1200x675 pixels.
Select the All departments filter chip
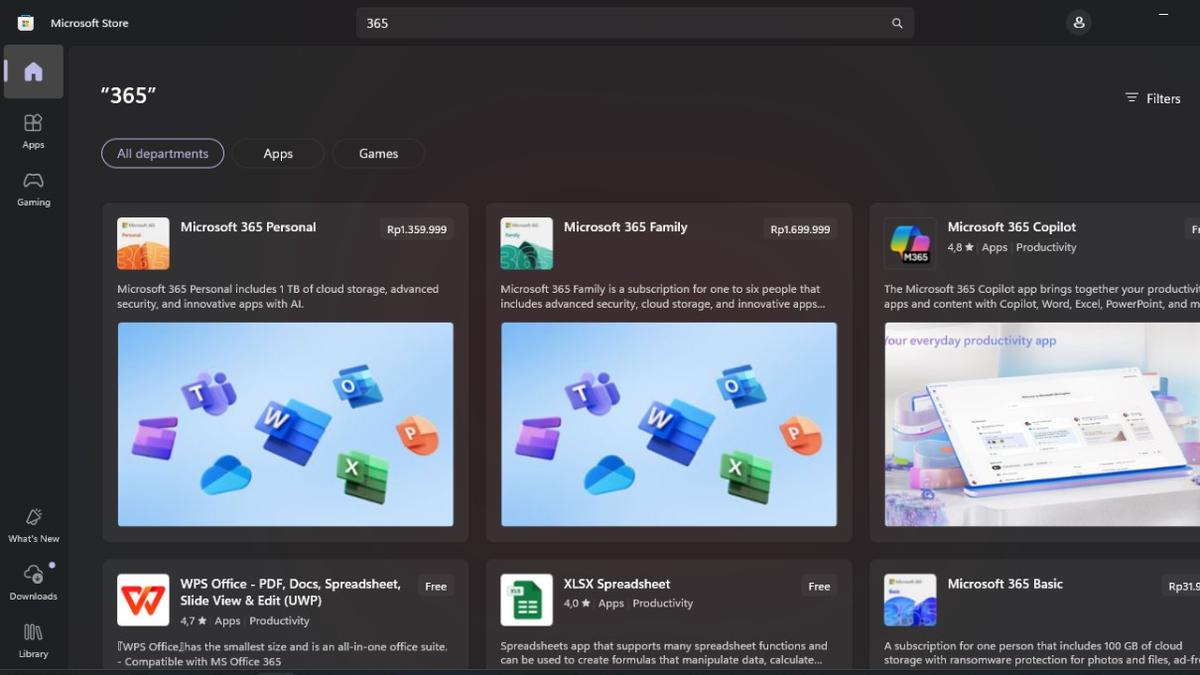click(162, 153)
